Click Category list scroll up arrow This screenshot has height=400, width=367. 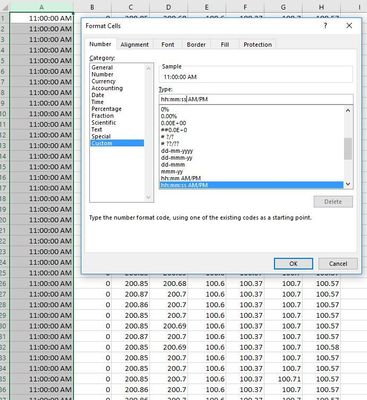coord(149,68)
